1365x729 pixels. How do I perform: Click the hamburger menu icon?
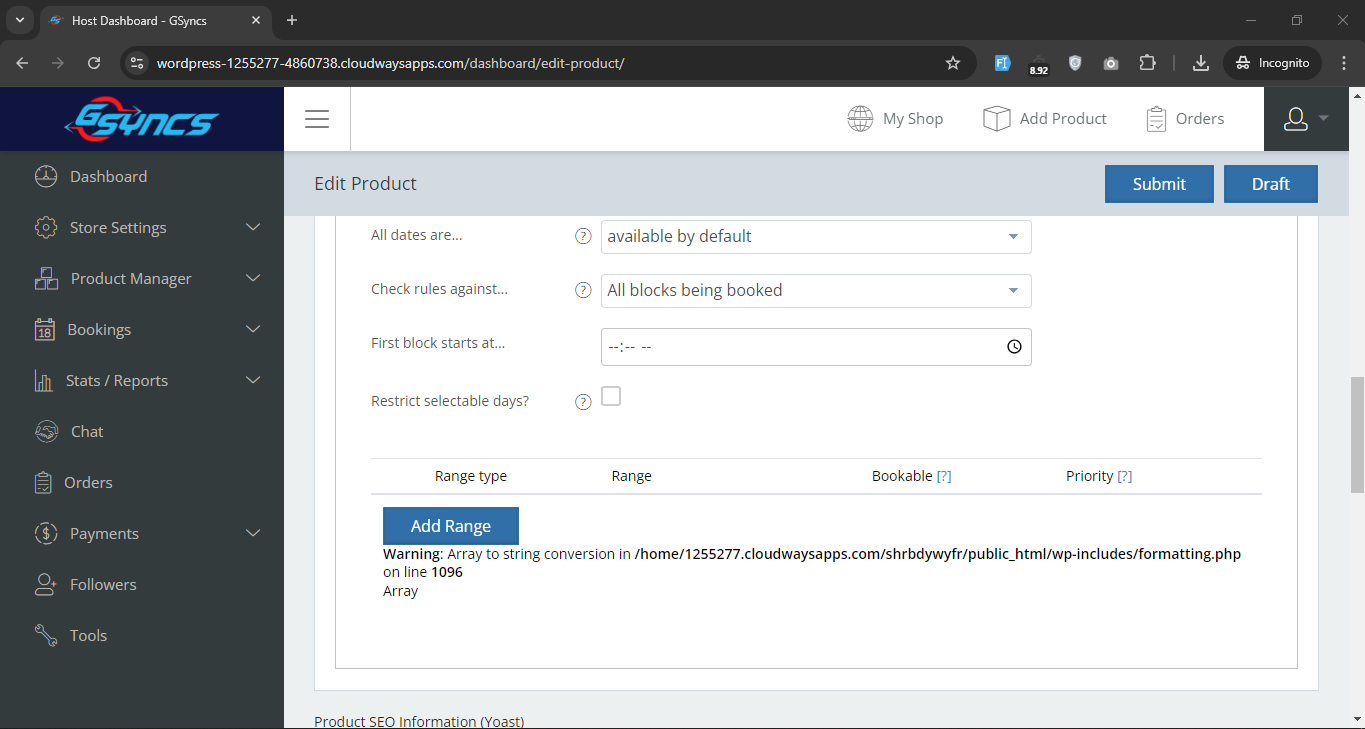pos(317,119)
